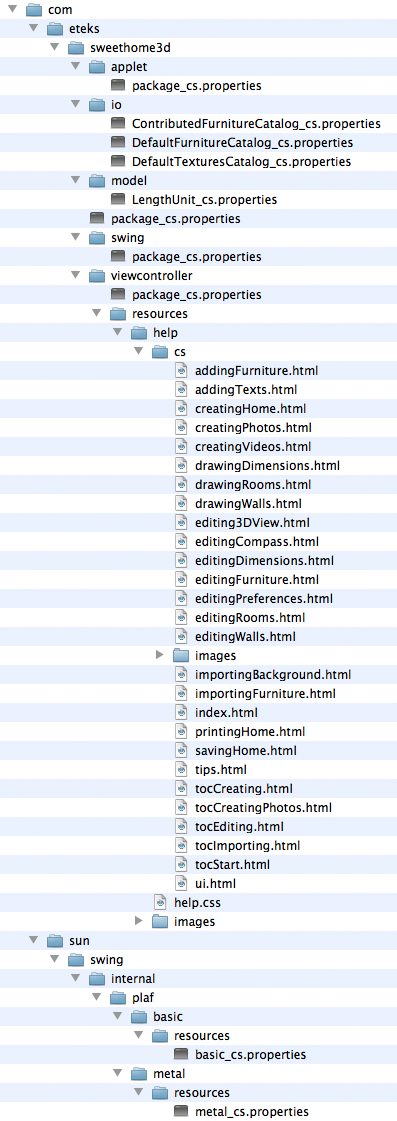Click the LengthUnit_cs.properties file icon
The width and height of the screenshot is (397, 1121).
click(x=119, y=199)
